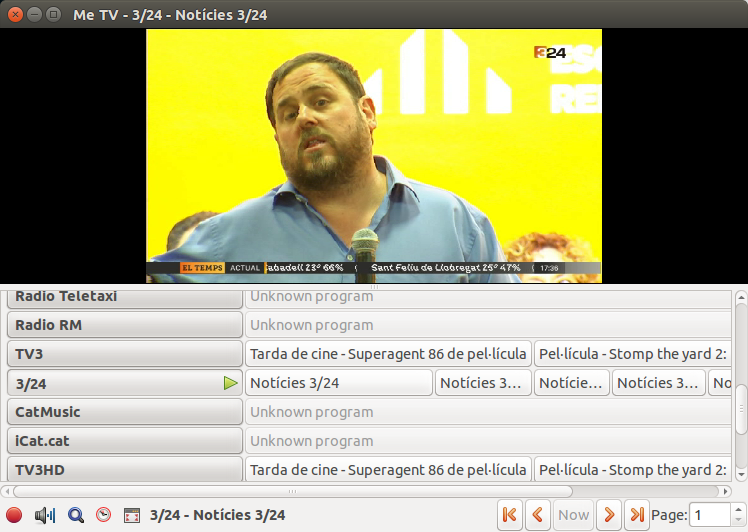Toggle the channel guide panel icon
This screenshot has height=532, width=748.
131,515
